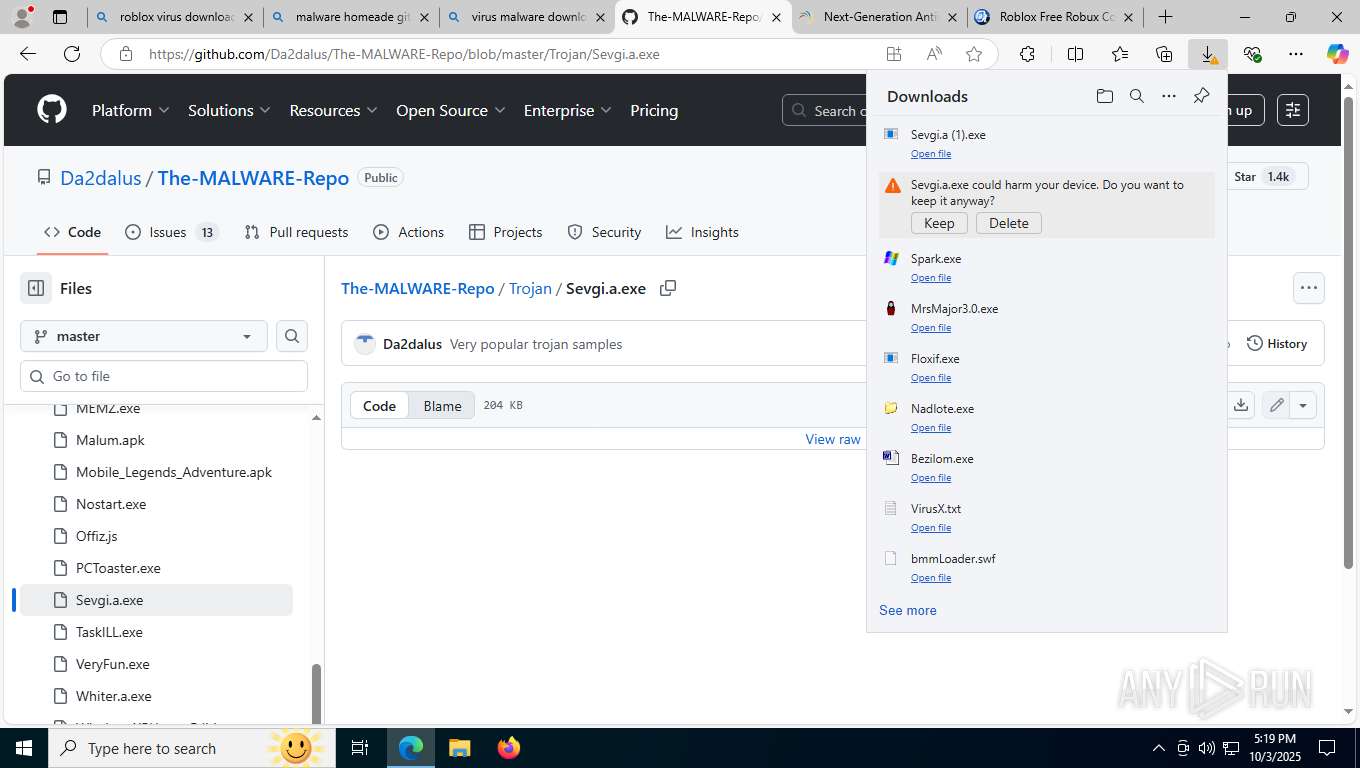Expand edit options arrow next to pencil
Image resolution: width=1360 pixels, height=768 pixels.
(x=1303, y=405)
